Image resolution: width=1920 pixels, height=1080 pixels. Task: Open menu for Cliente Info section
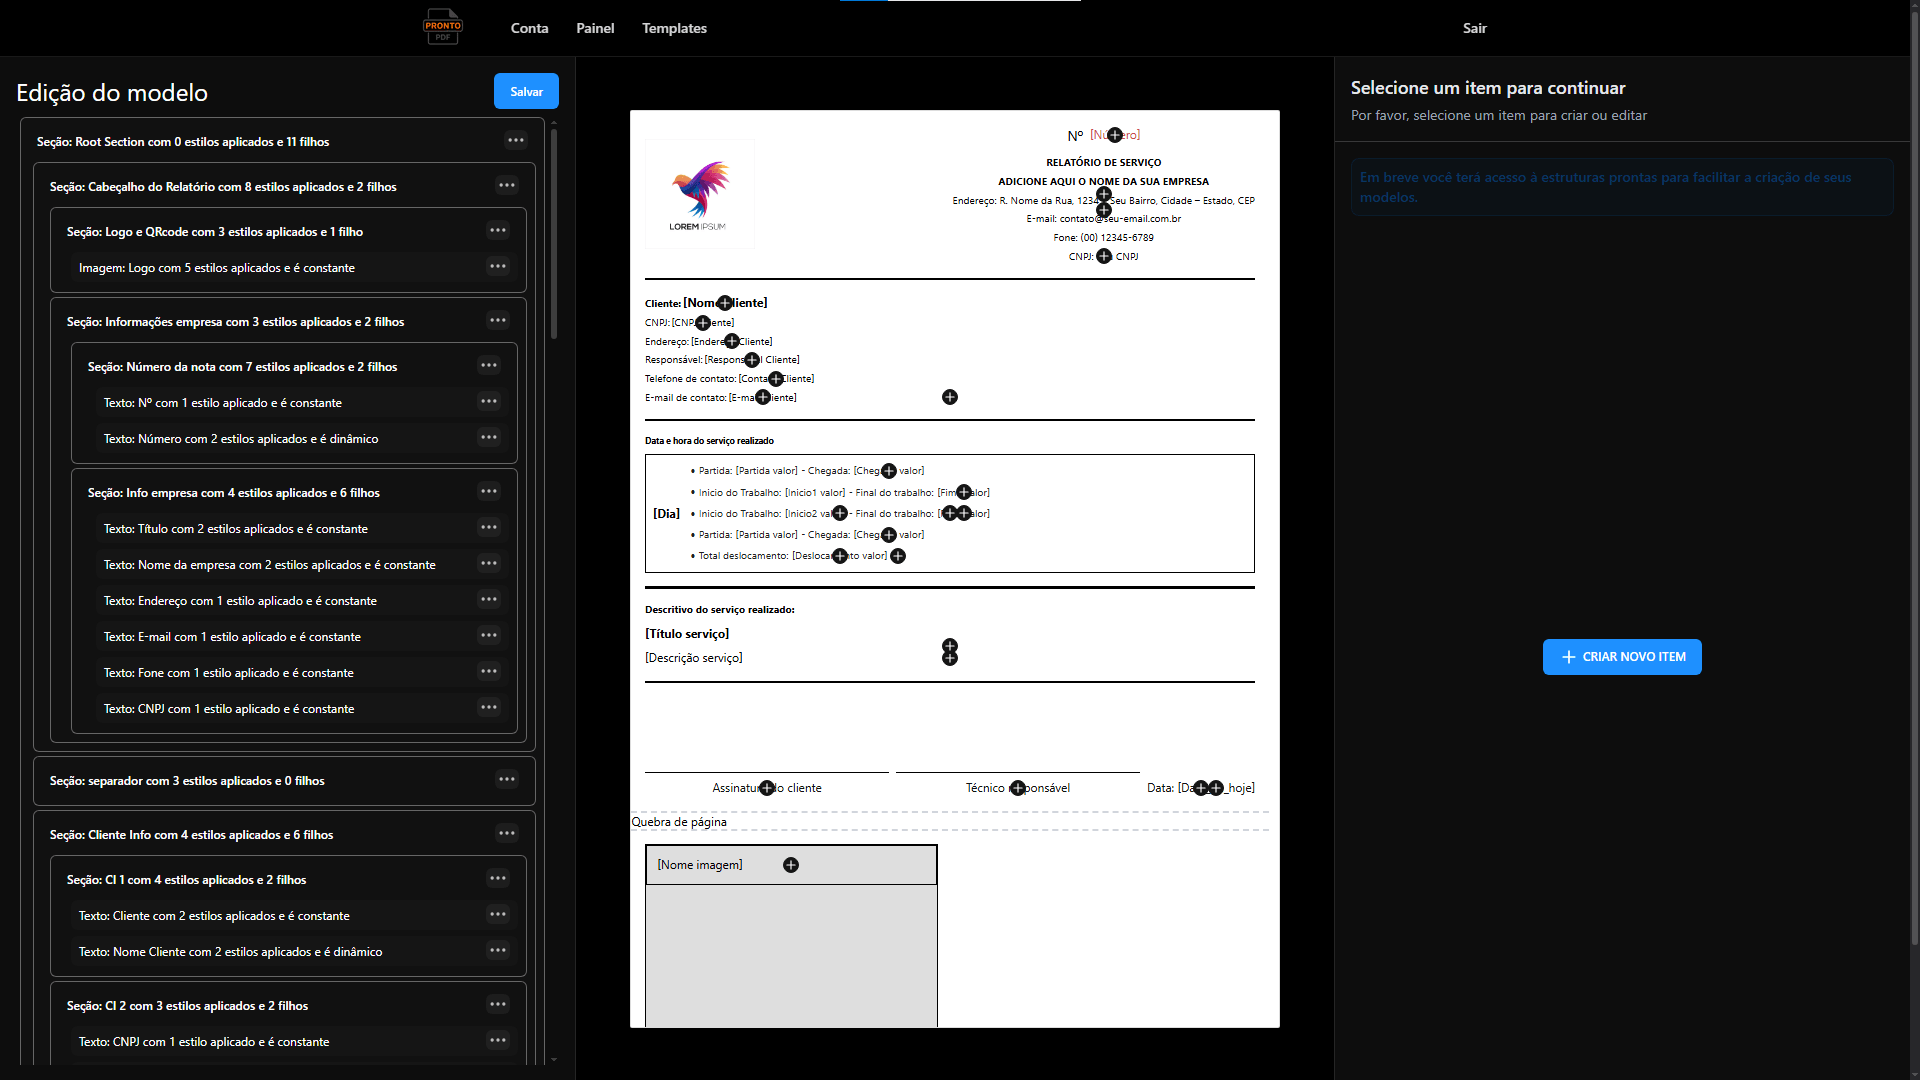click(x=507, y=833)
